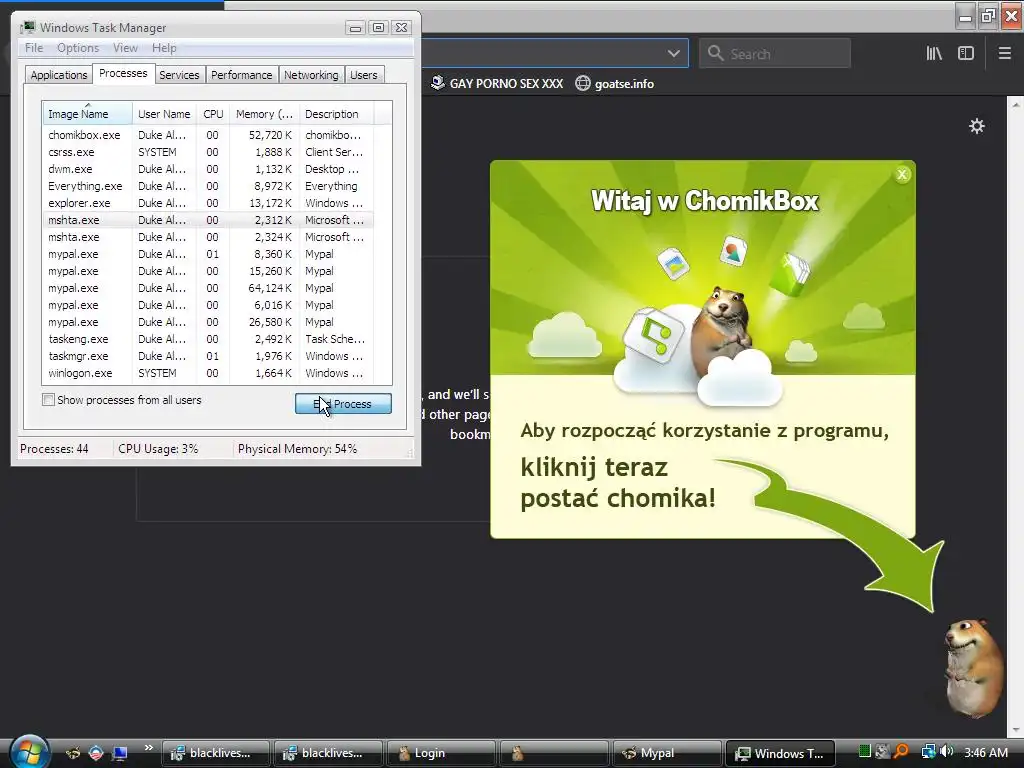The image size is (1024, 768).
Task: Select the explorer.exe process row
Action: 208,203
